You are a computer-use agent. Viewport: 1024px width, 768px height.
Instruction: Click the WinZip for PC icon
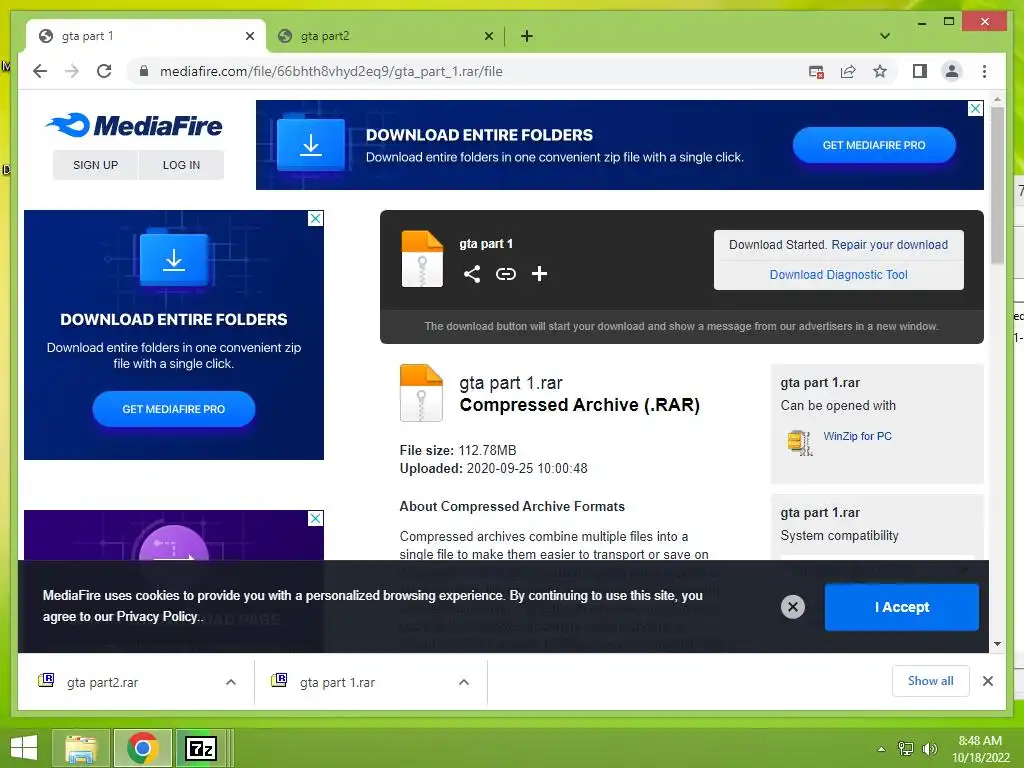pyautogui.click(x=800, y=443)
